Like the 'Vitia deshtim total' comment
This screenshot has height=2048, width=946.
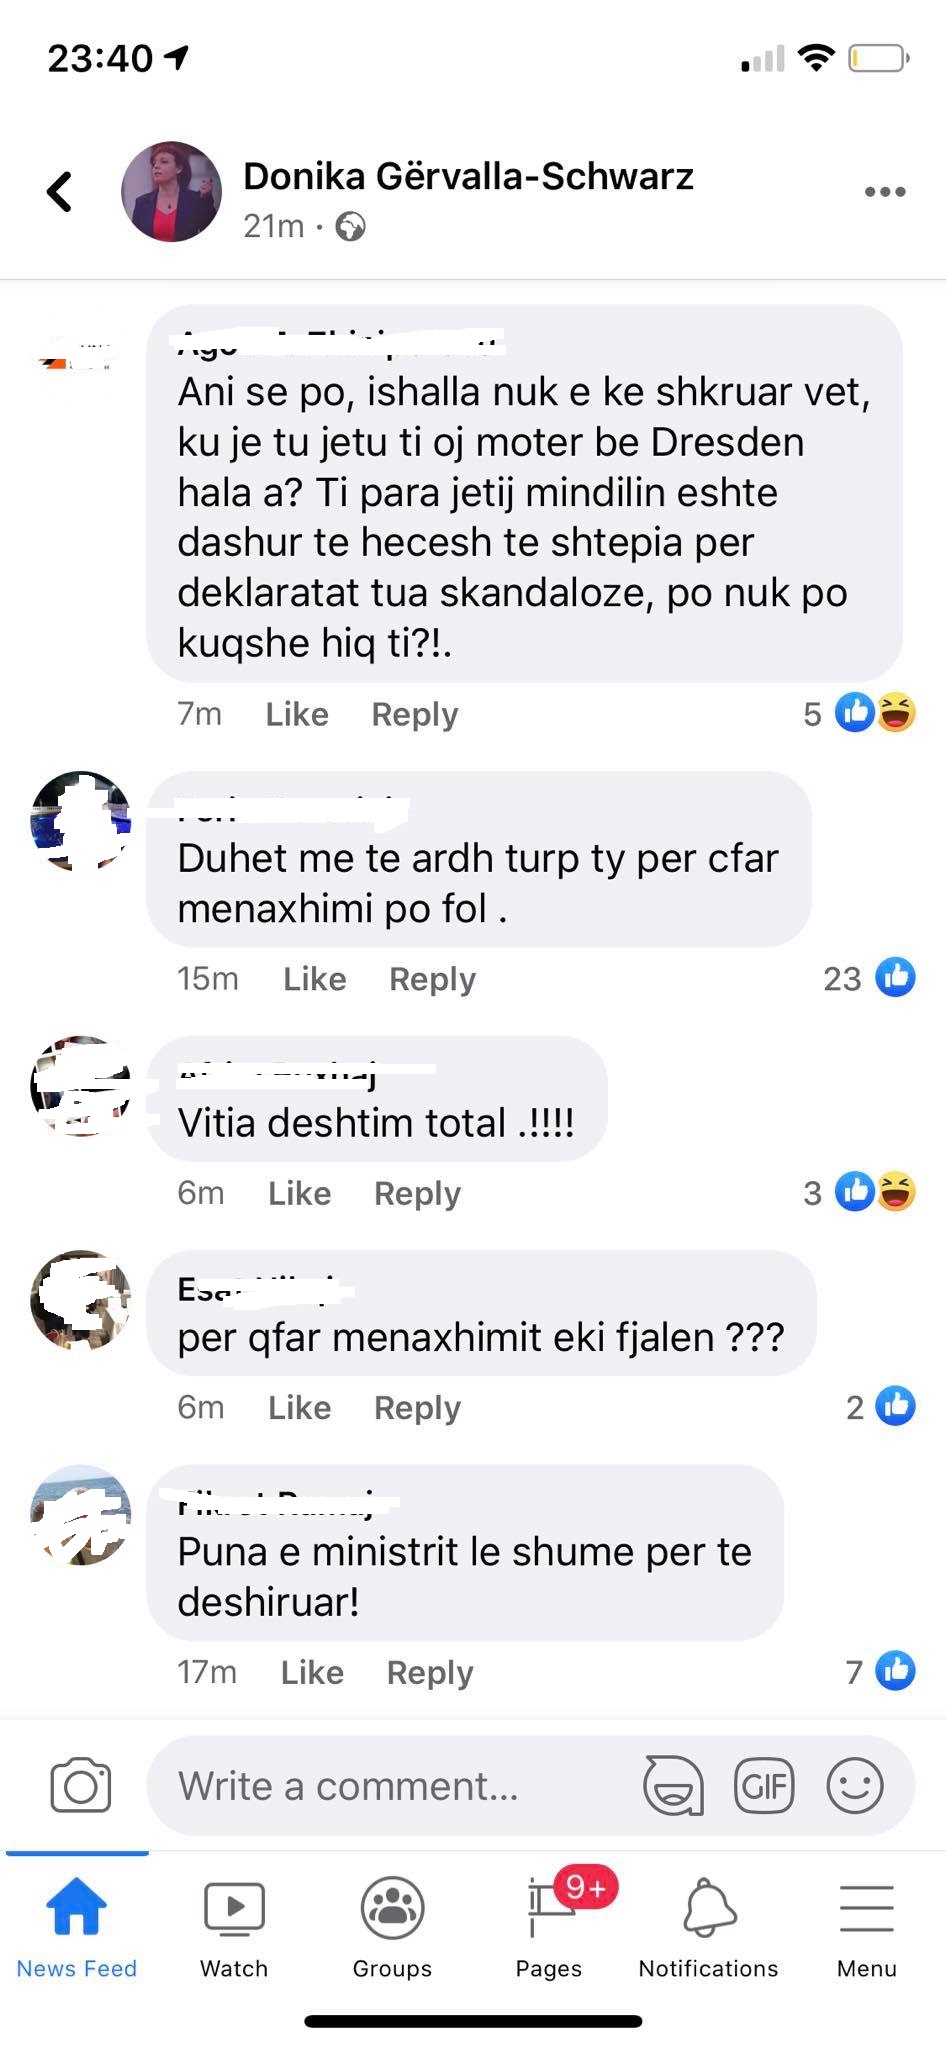pos(299,1193)
